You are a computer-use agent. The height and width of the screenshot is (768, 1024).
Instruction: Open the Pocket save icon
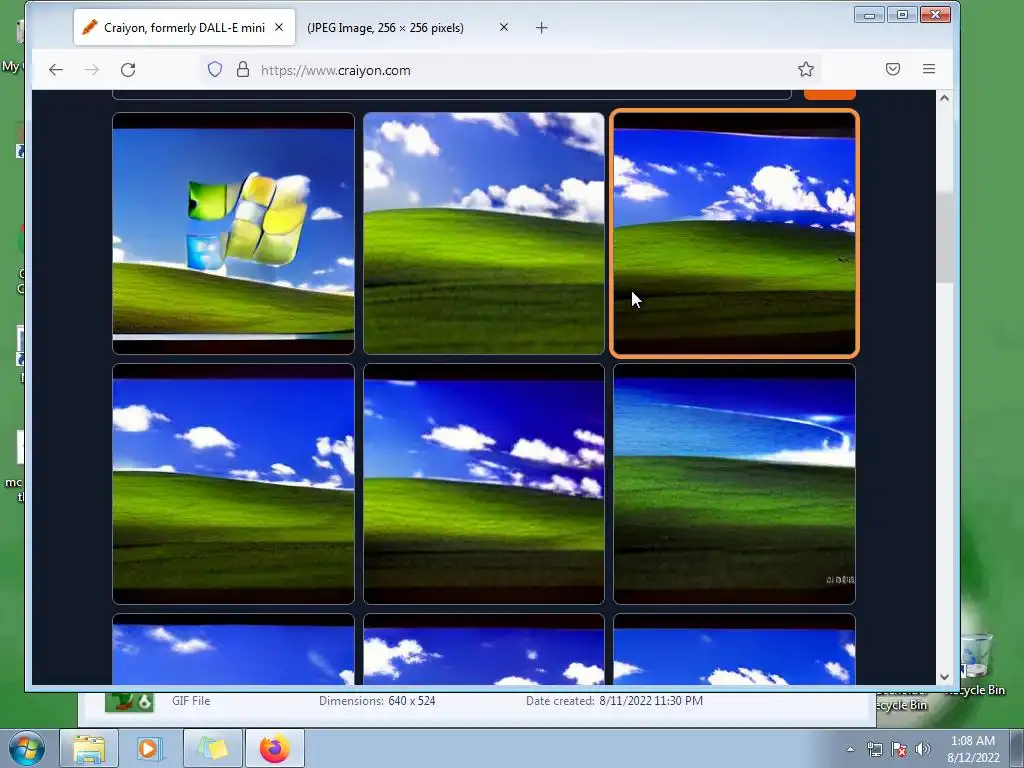(x=893, y=69)
